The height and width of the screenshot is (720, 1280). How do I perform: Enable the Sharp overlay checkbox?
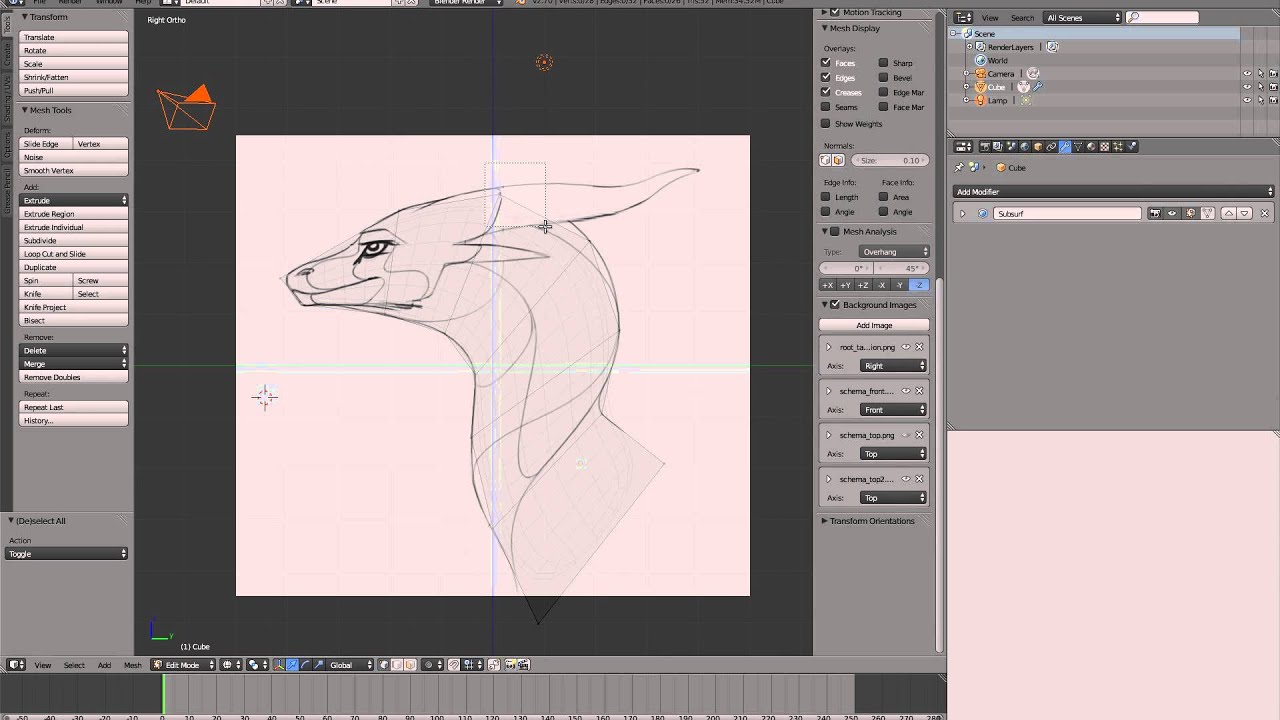point(883,63)
